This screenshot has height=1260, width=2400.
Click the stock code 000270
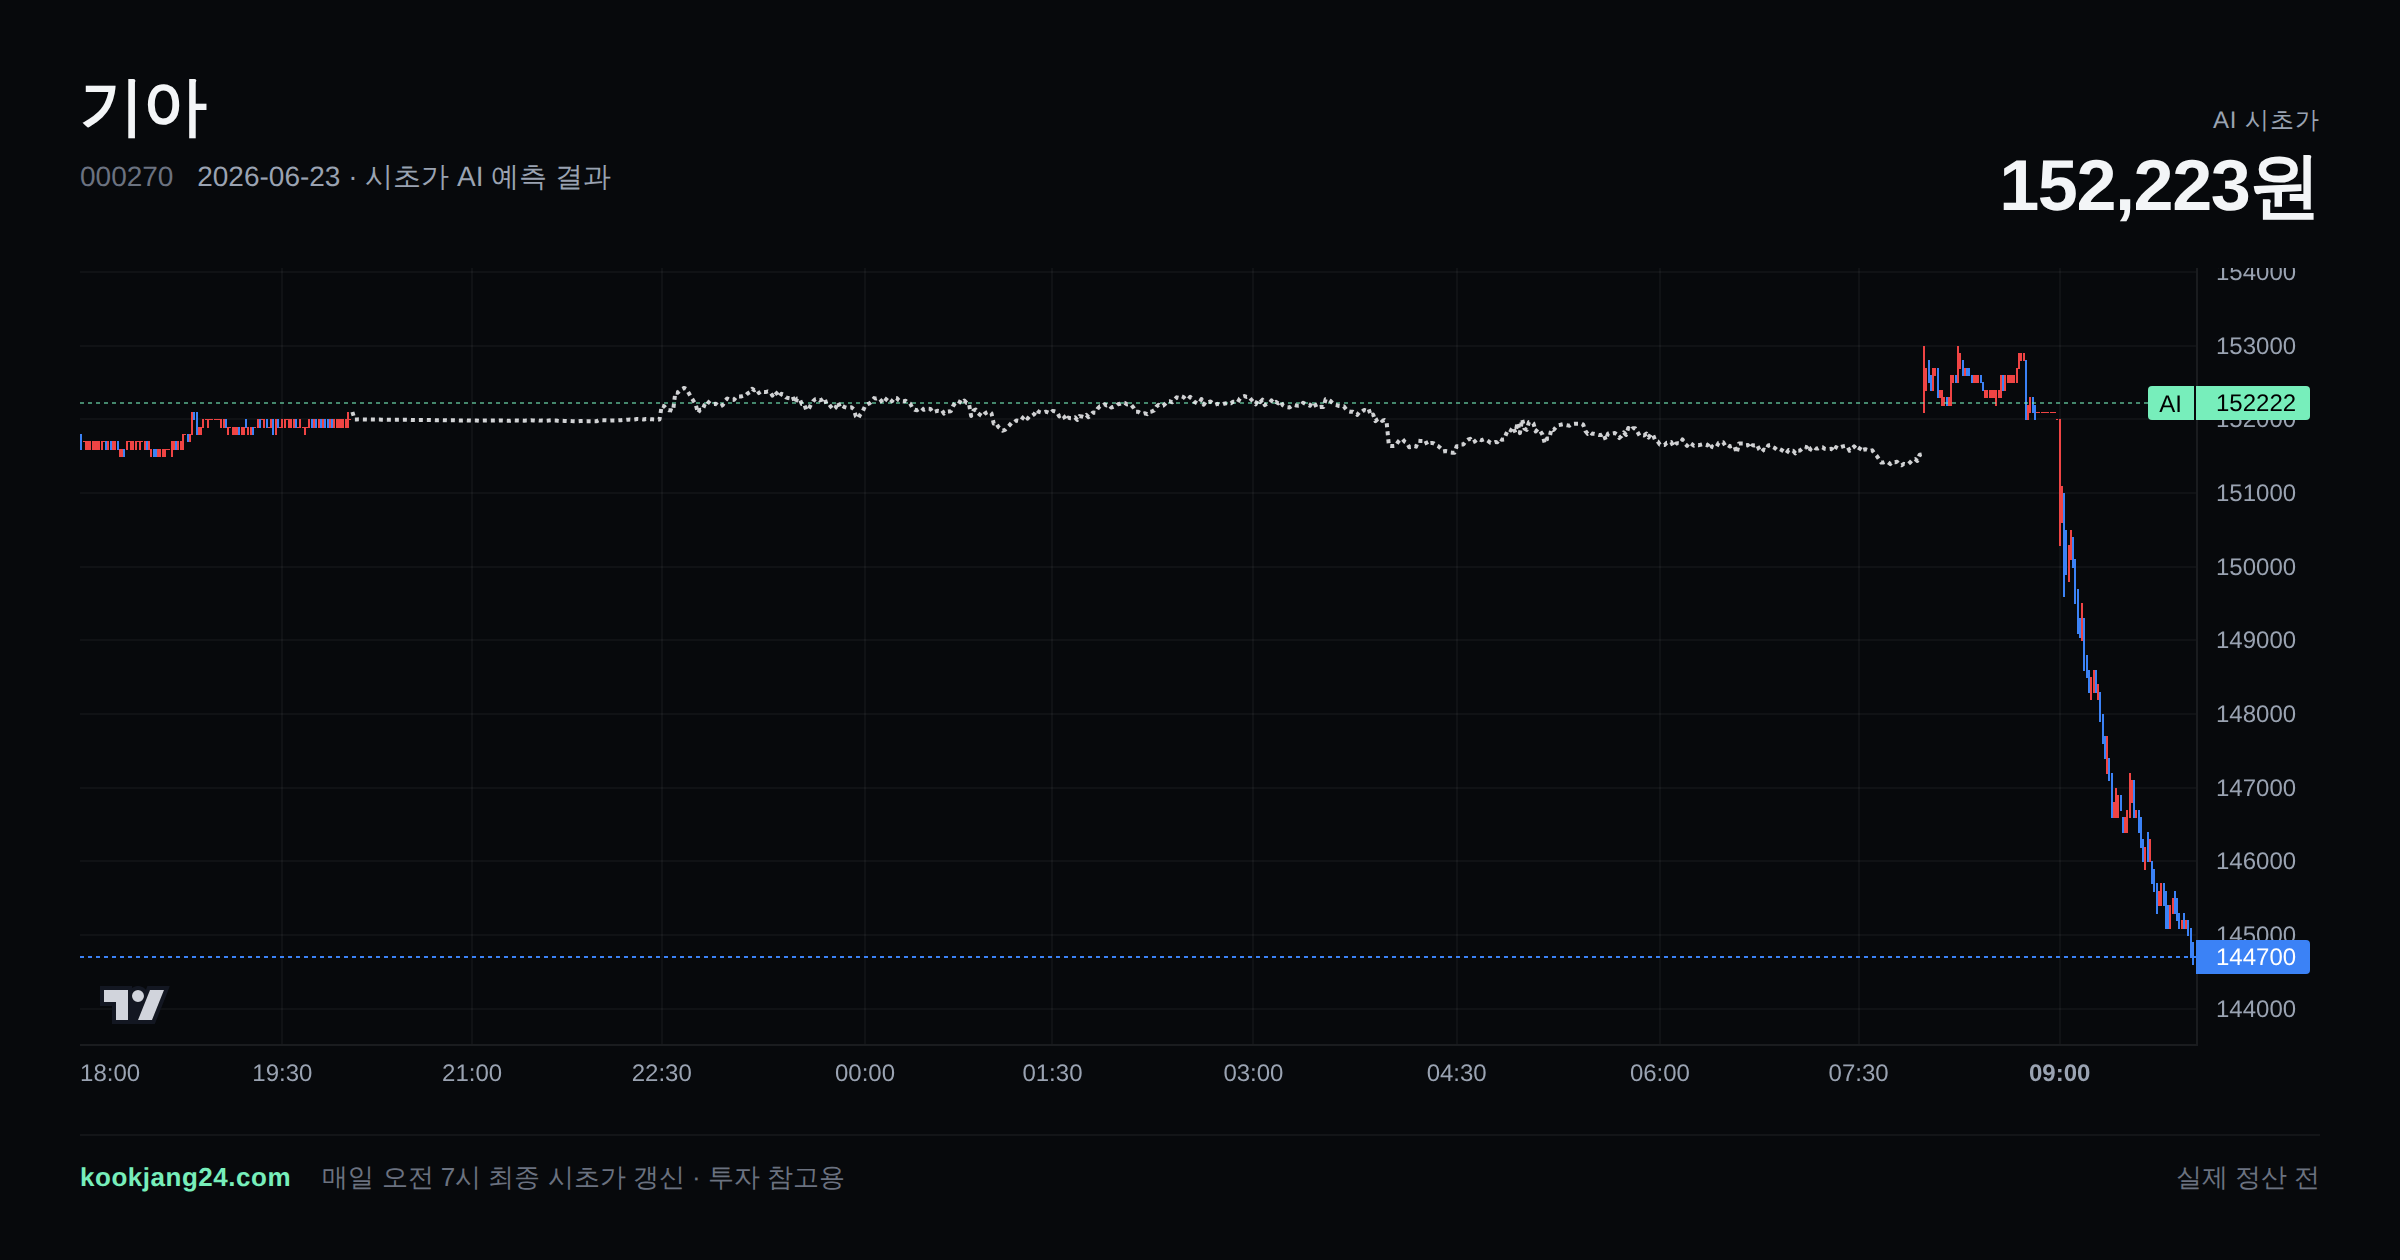click(126, 177)
